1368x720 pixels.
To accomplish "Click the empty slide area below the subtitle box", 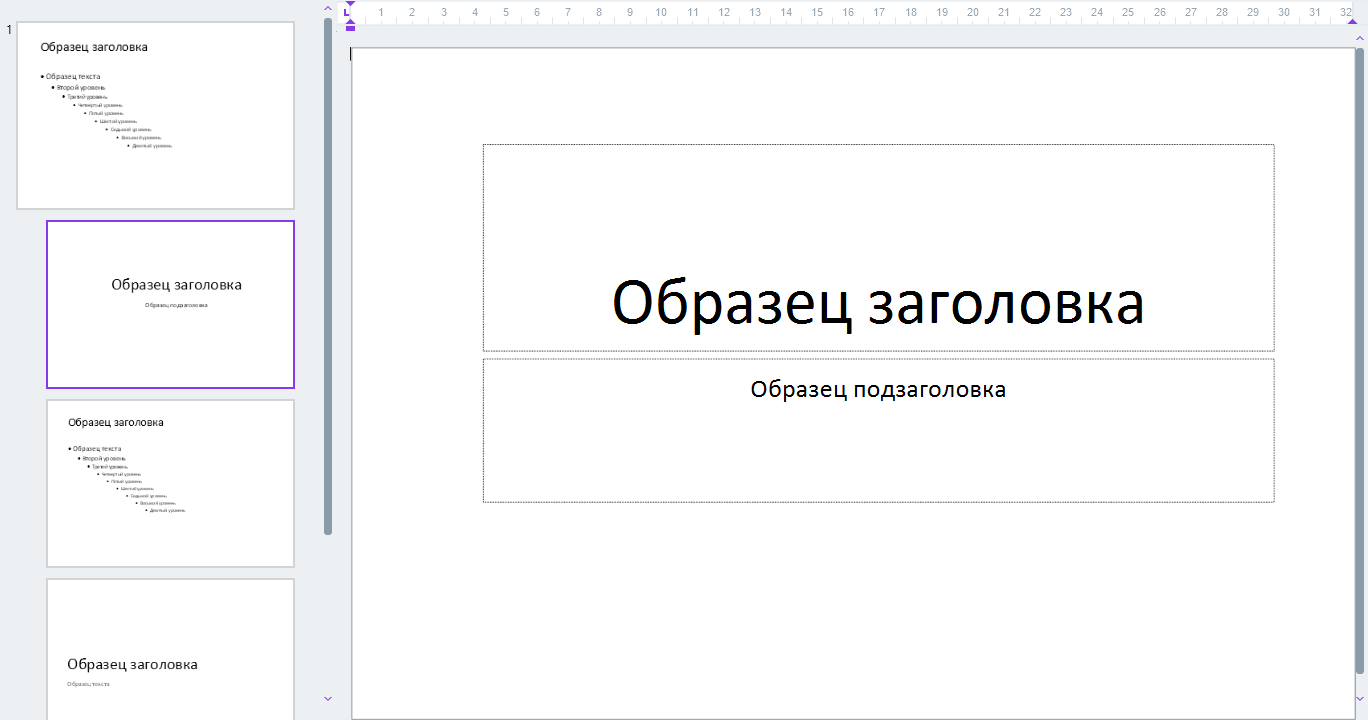I will pos(878,600).
